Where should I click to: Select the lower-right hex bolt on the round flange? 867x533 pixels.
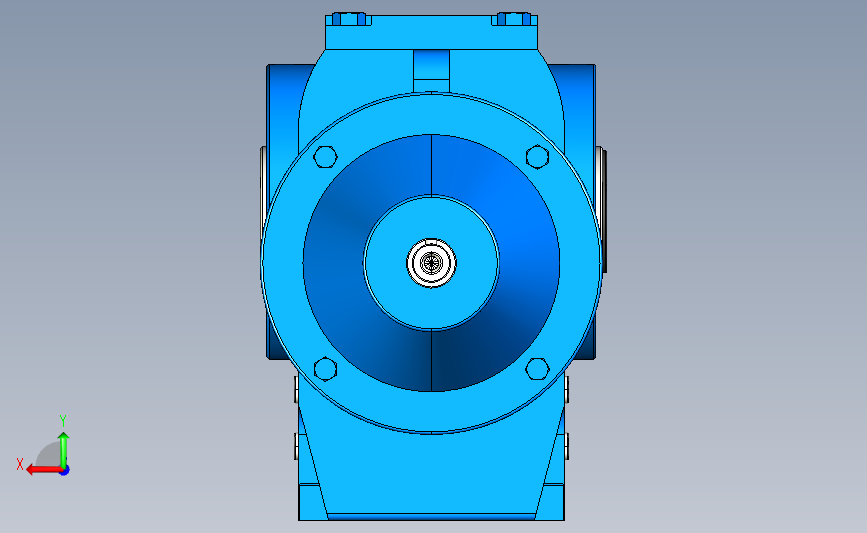[x=537, y=369]
